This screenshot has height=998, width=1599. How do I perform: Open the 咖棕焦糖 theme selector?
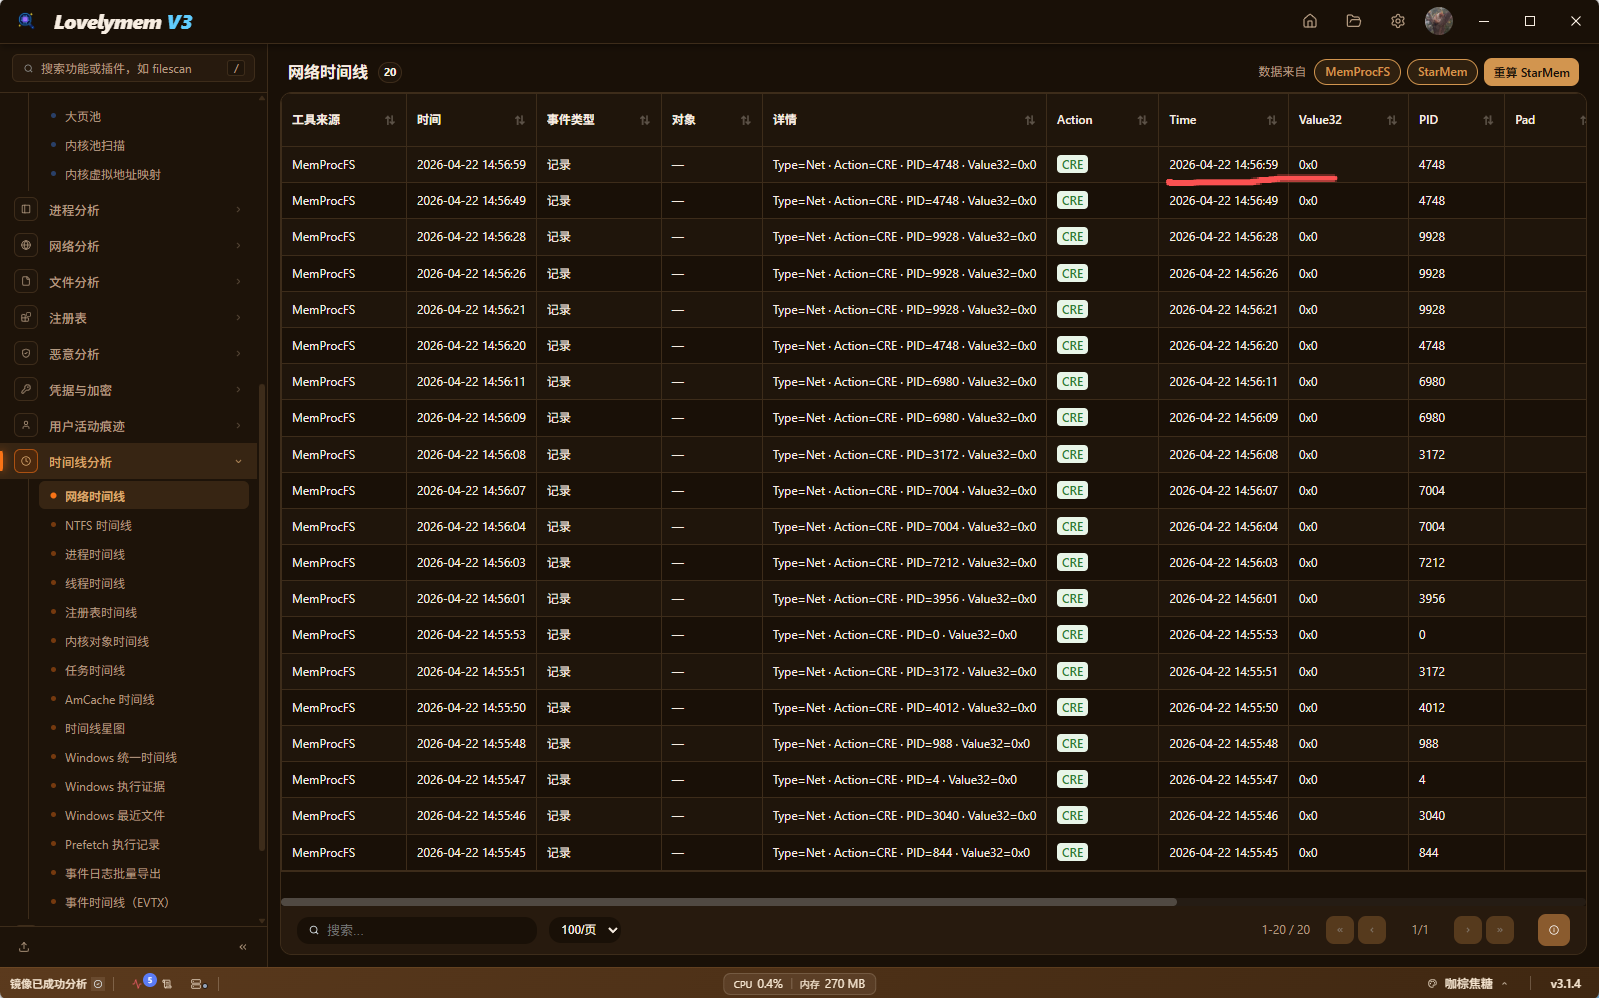[1467, 984]
